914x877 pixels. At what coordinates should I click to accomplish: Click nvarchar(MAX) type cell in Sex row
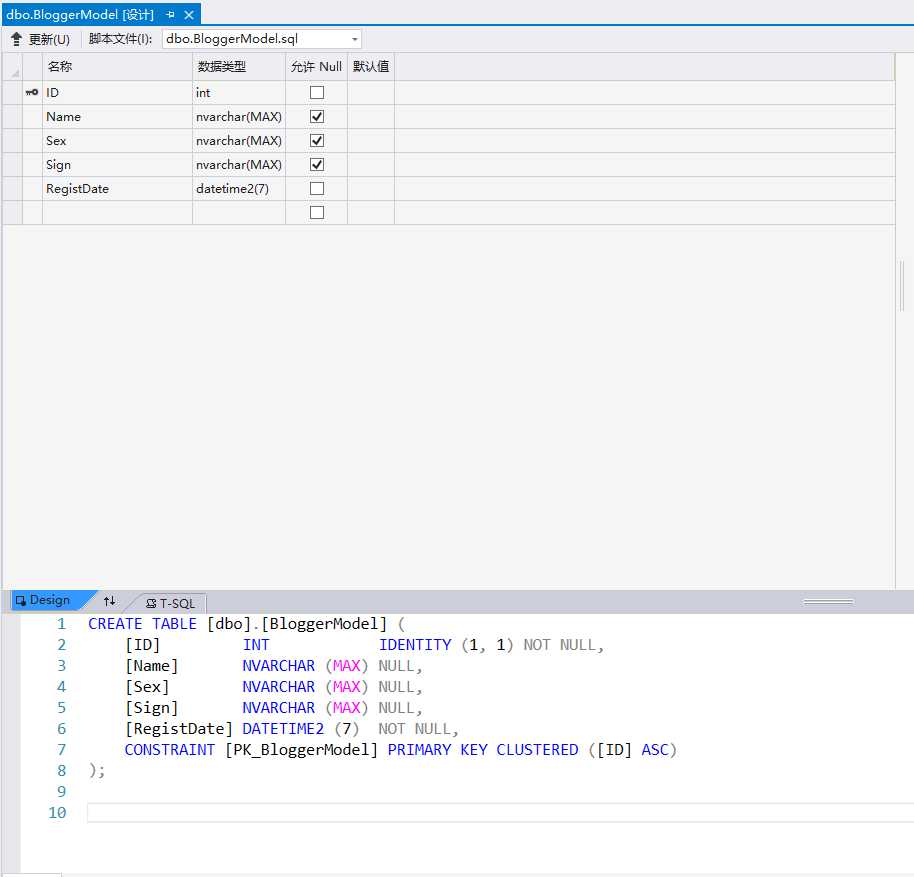(x=239, y=140)
